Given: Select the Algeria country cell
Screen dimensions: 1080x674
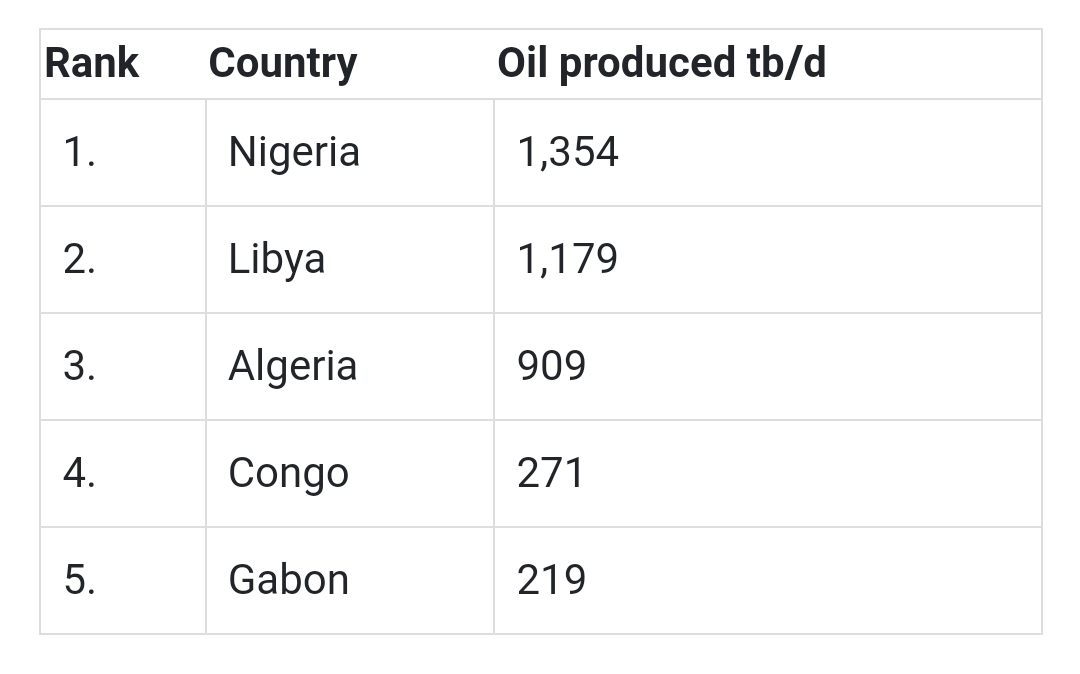Looking at the screenshot, I should (x=292, y=366).
